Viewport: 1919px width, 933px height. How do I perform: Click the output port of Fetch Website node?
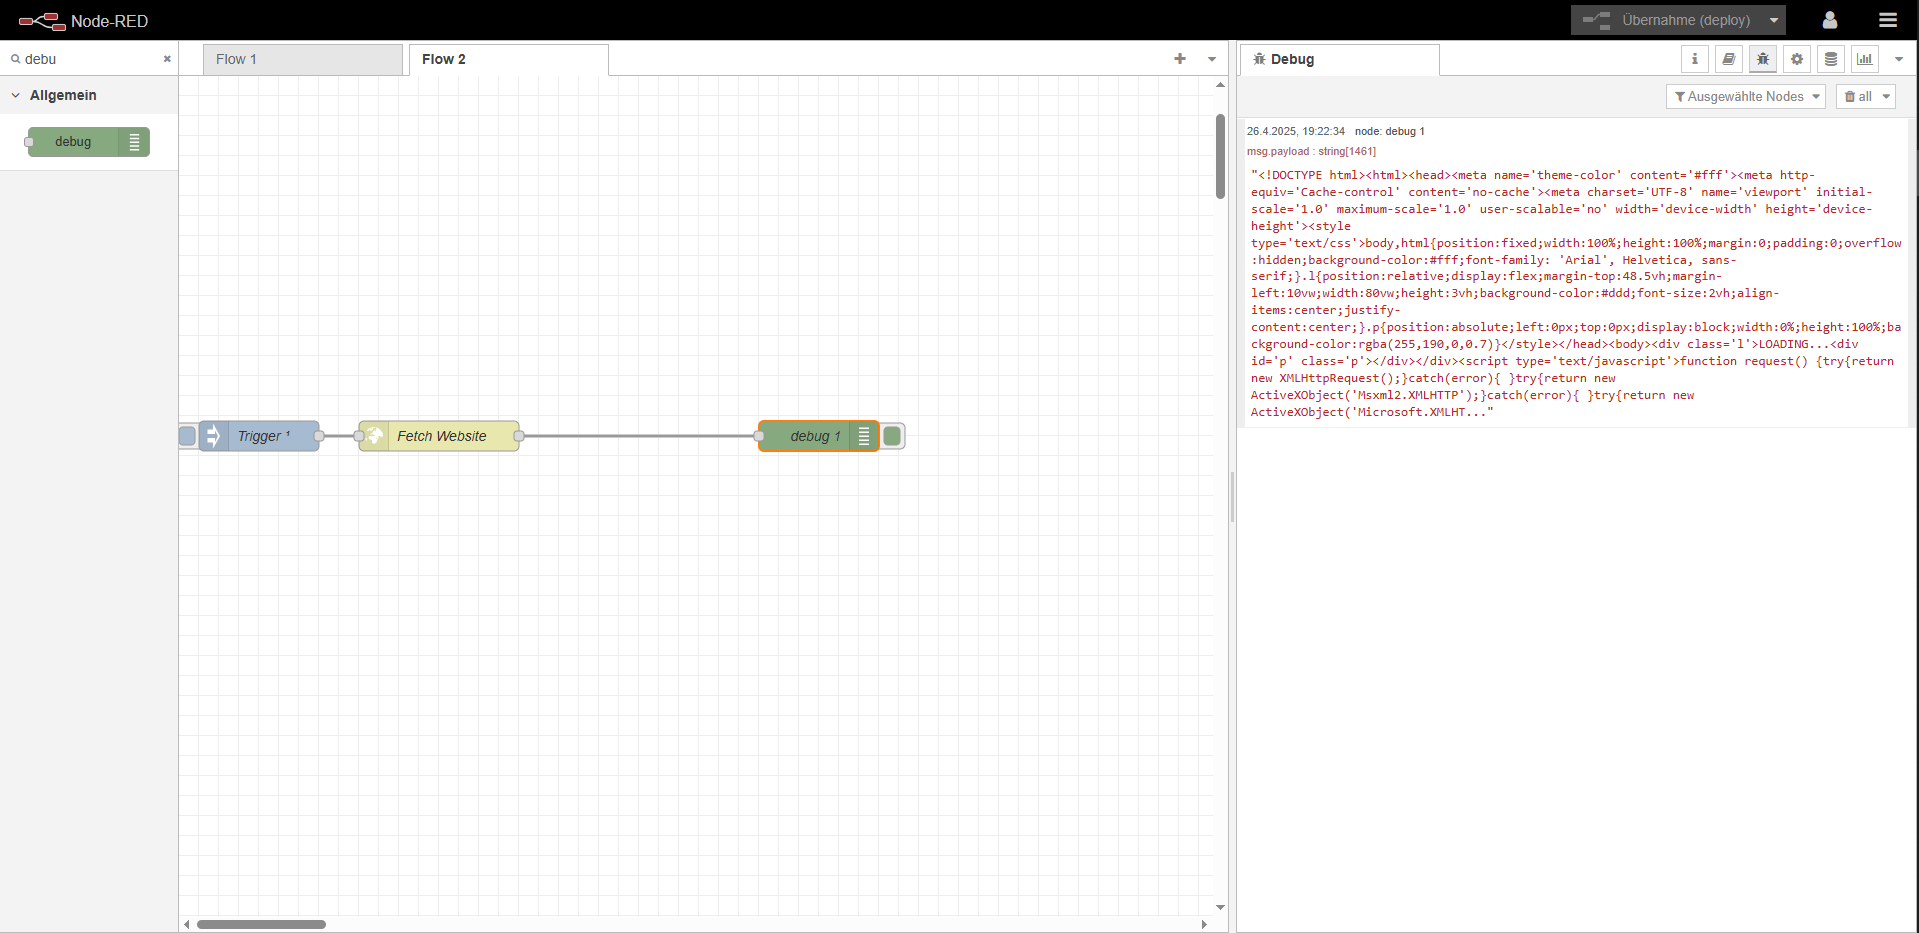519,436
